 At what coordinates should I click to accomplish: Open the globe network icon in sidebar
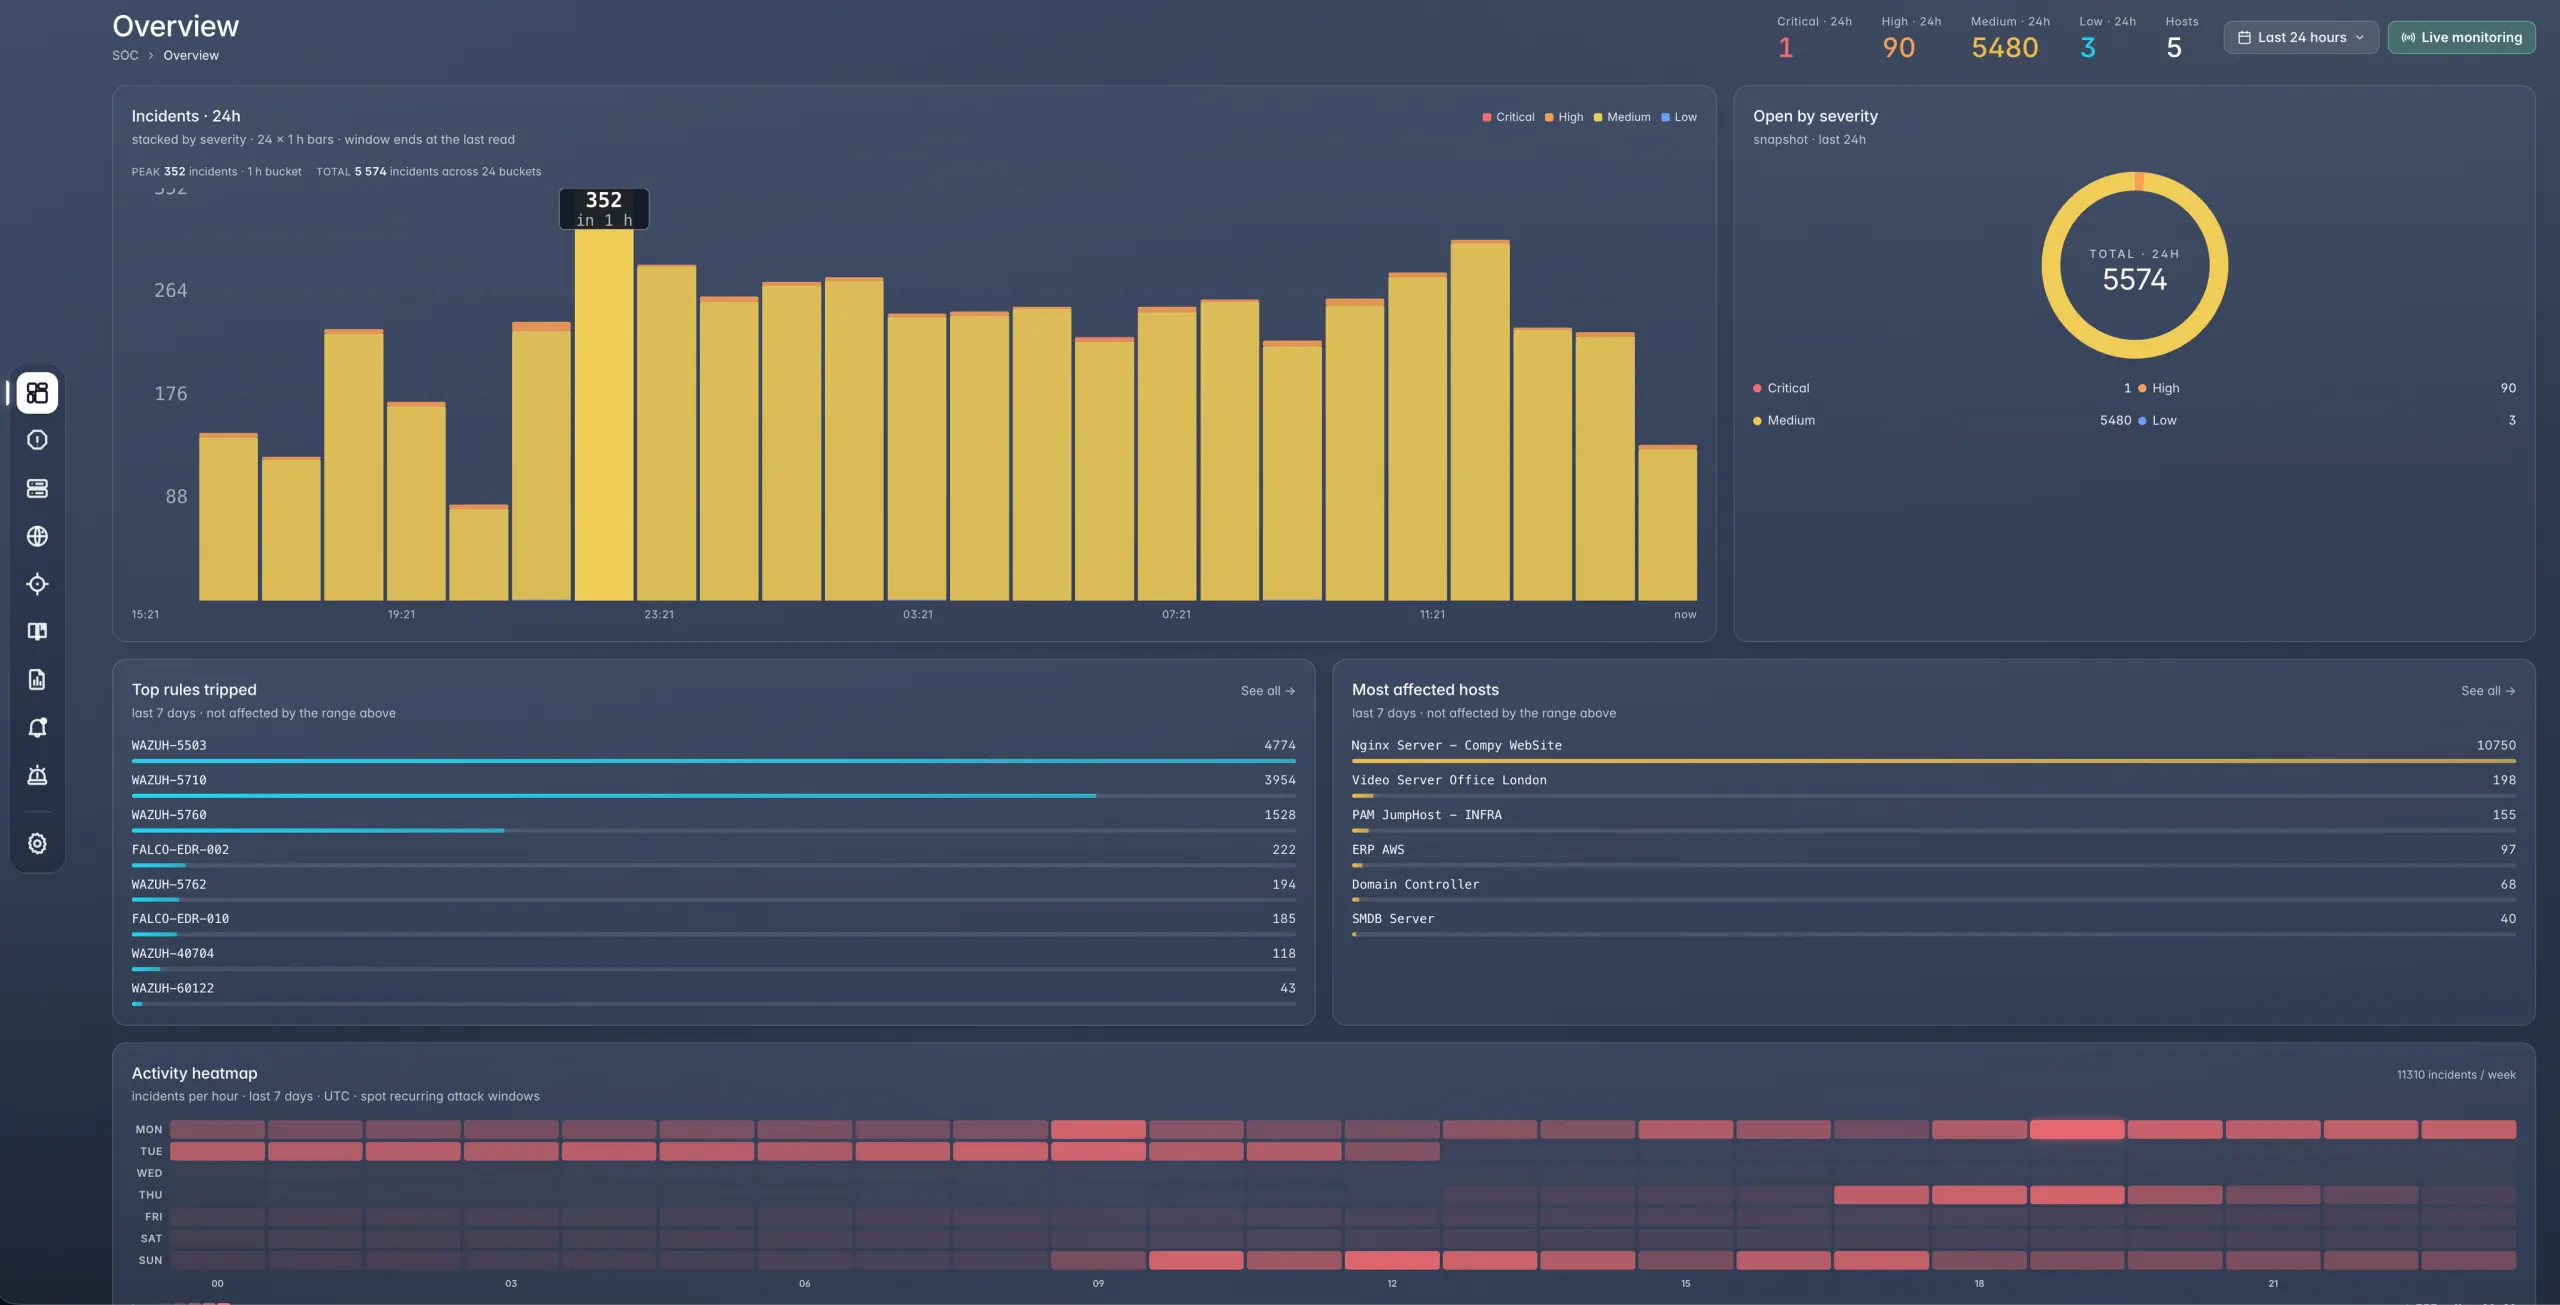37,536
